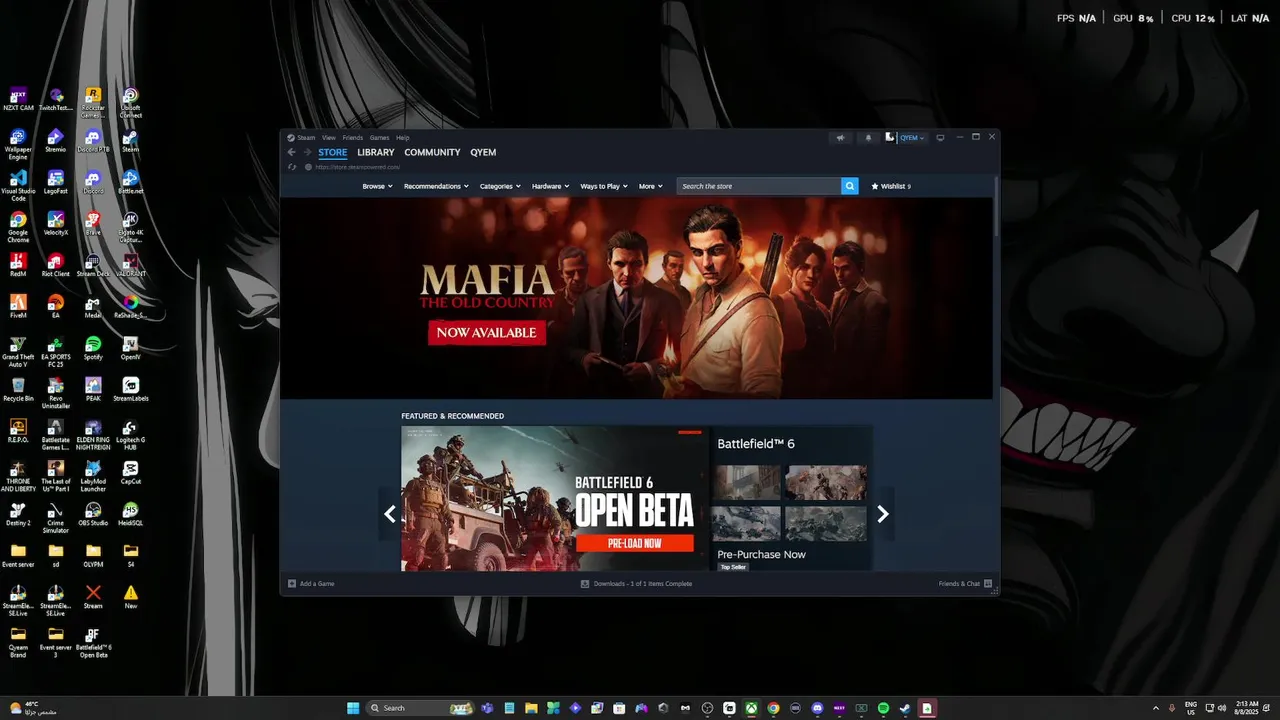Click Steam's forward navigation arrow
This screenshot has height=720, width=1280.
307,152
